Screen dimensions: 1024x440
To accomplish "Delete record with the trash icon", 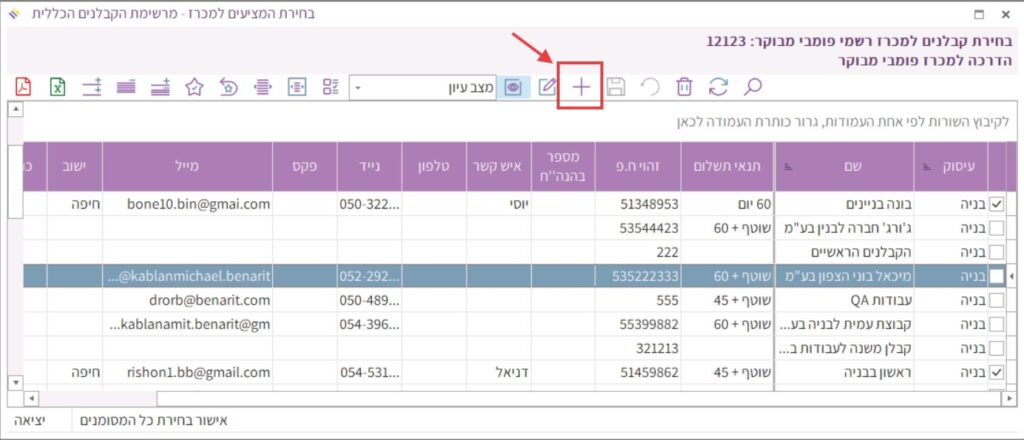I will coord(684,87).
